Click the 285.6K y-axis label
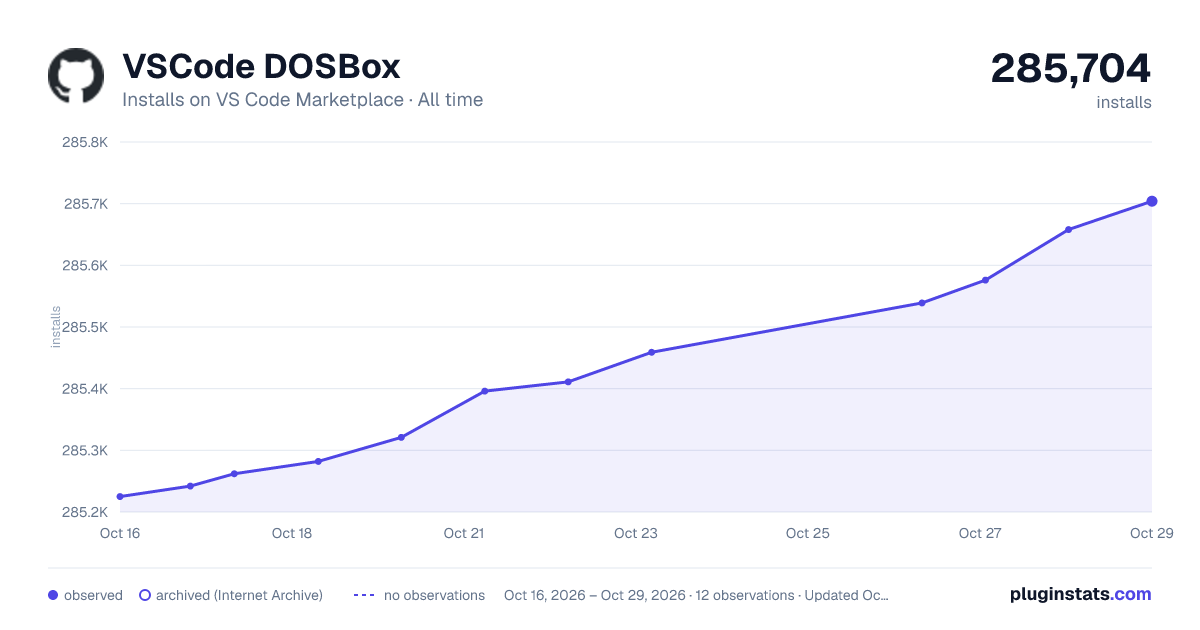Viewport: 1200px width, 630px height. [85, 266]
